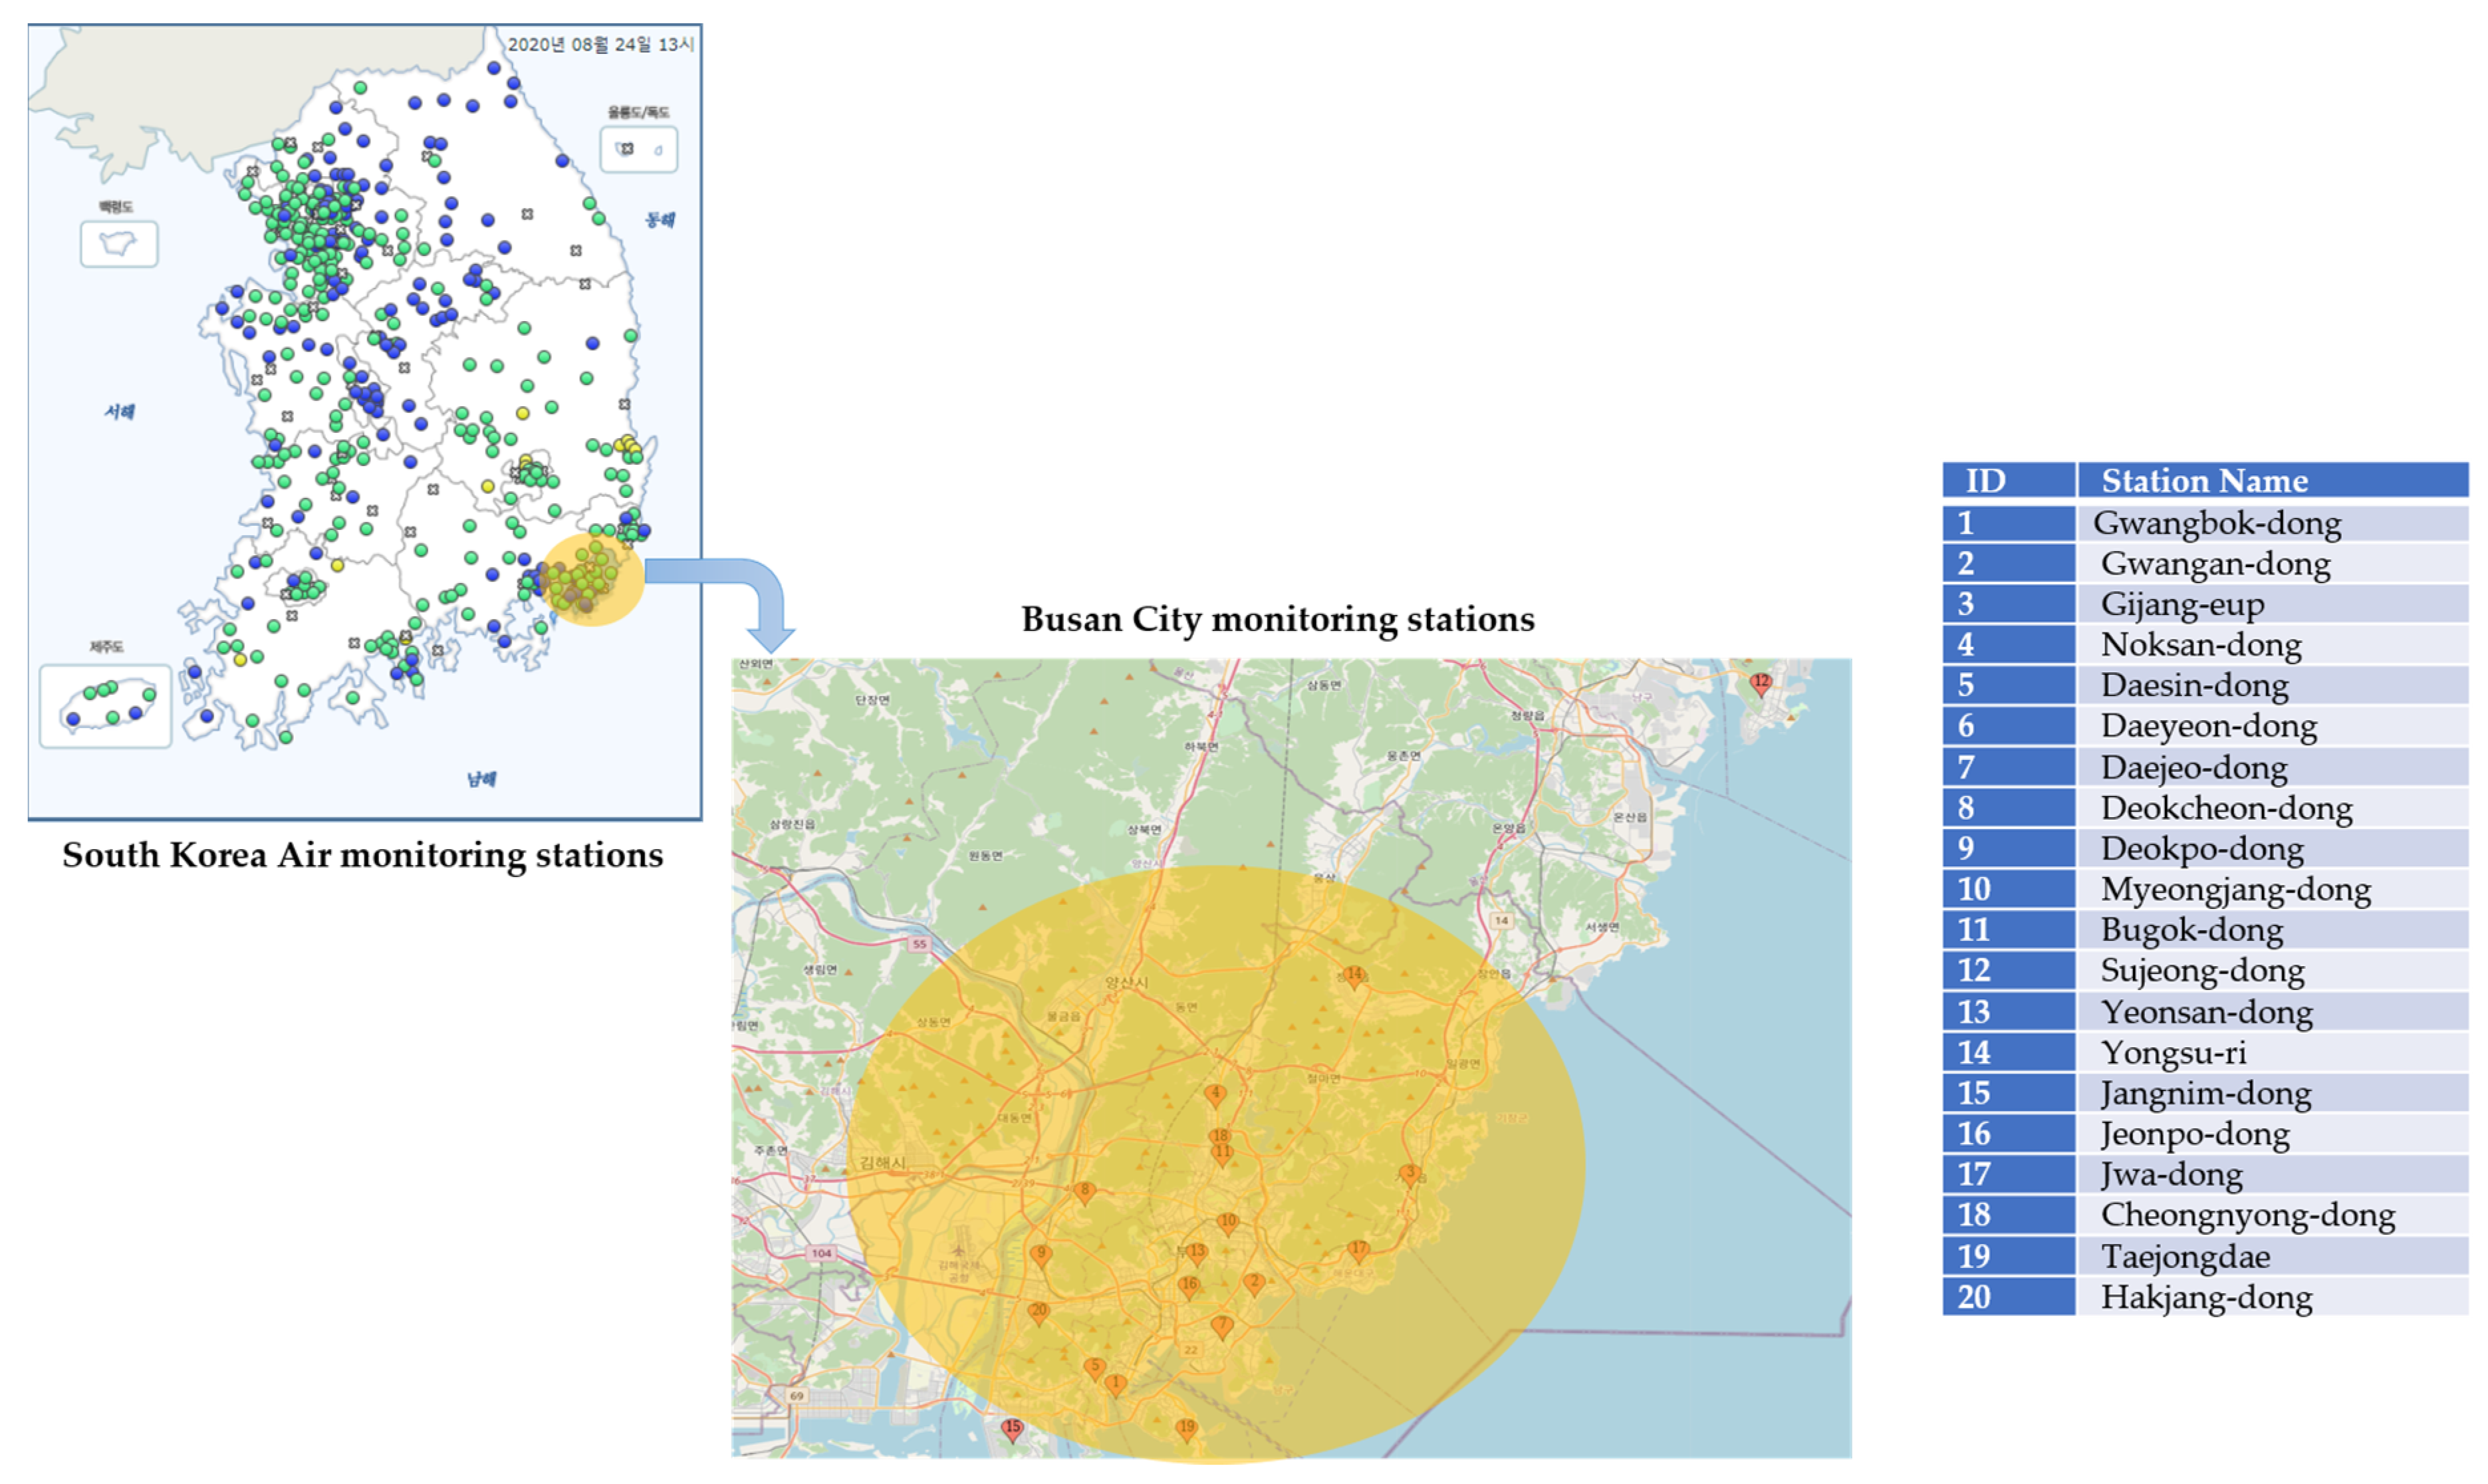
Task: Select the Gwangbok-dong table row
Action: (2216, 523)
